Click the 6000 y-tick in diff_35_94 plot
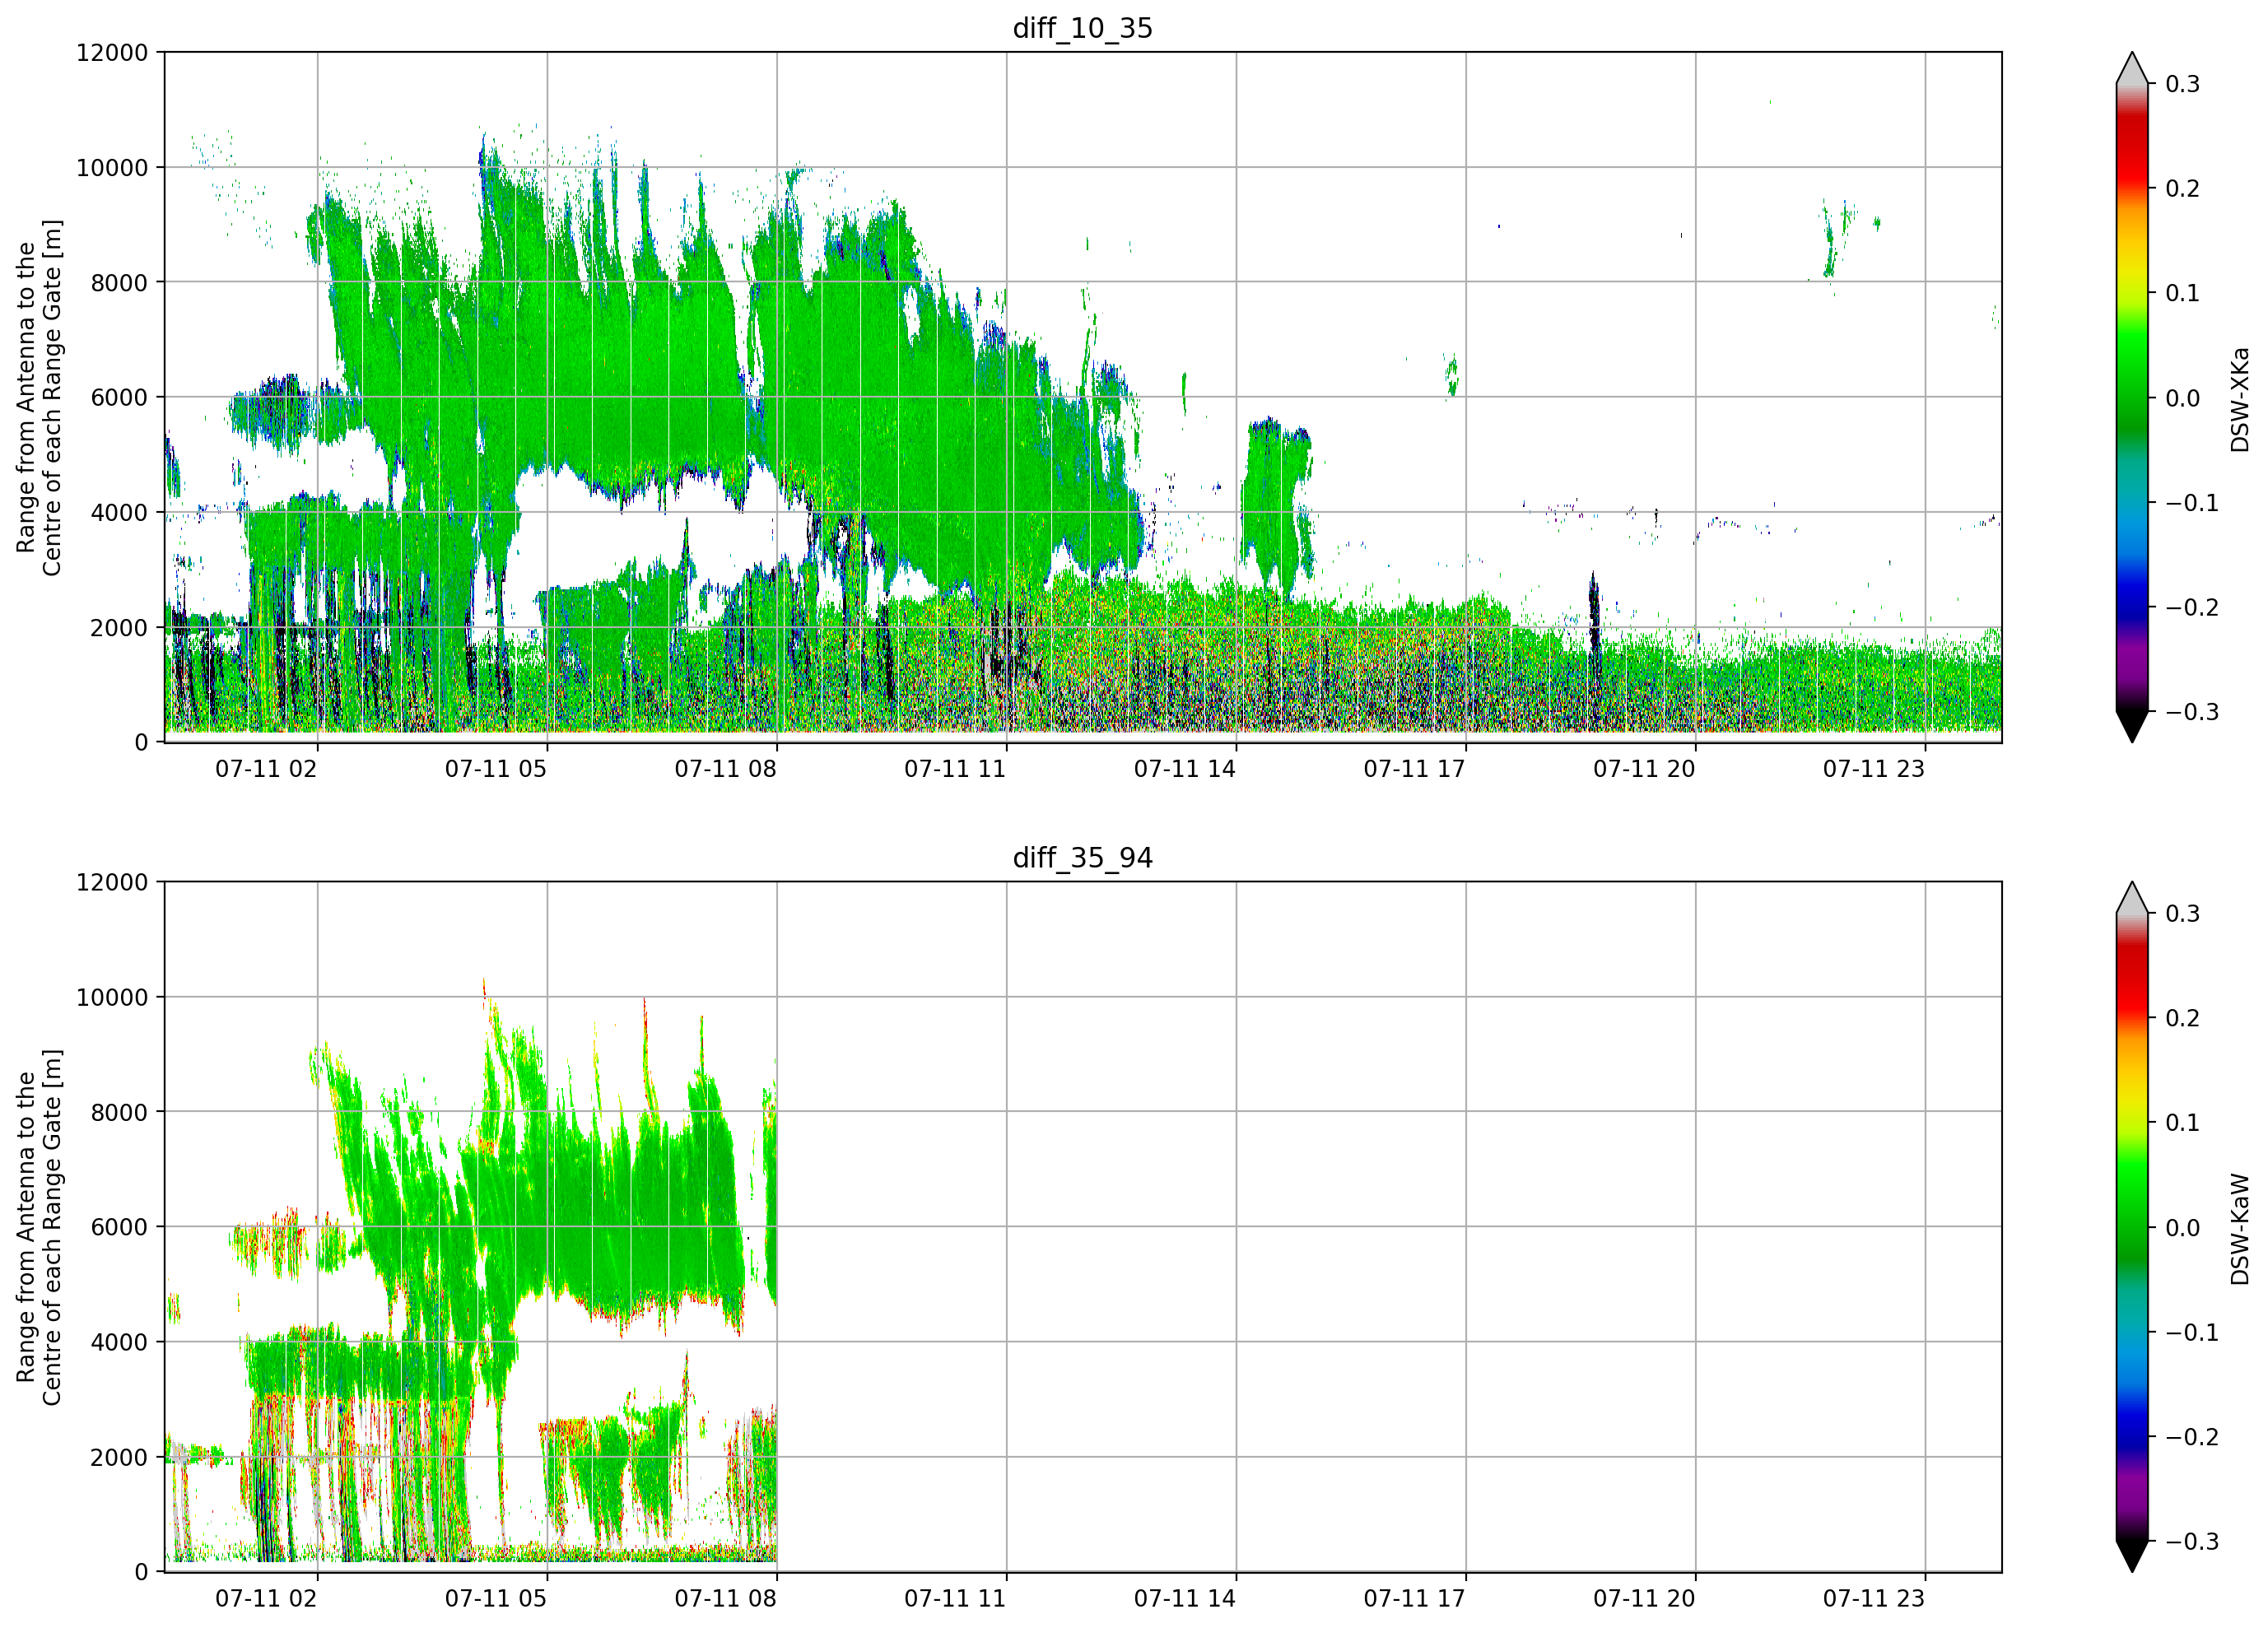This screenshot has height=1628, width=2268. click(119, 1227)
